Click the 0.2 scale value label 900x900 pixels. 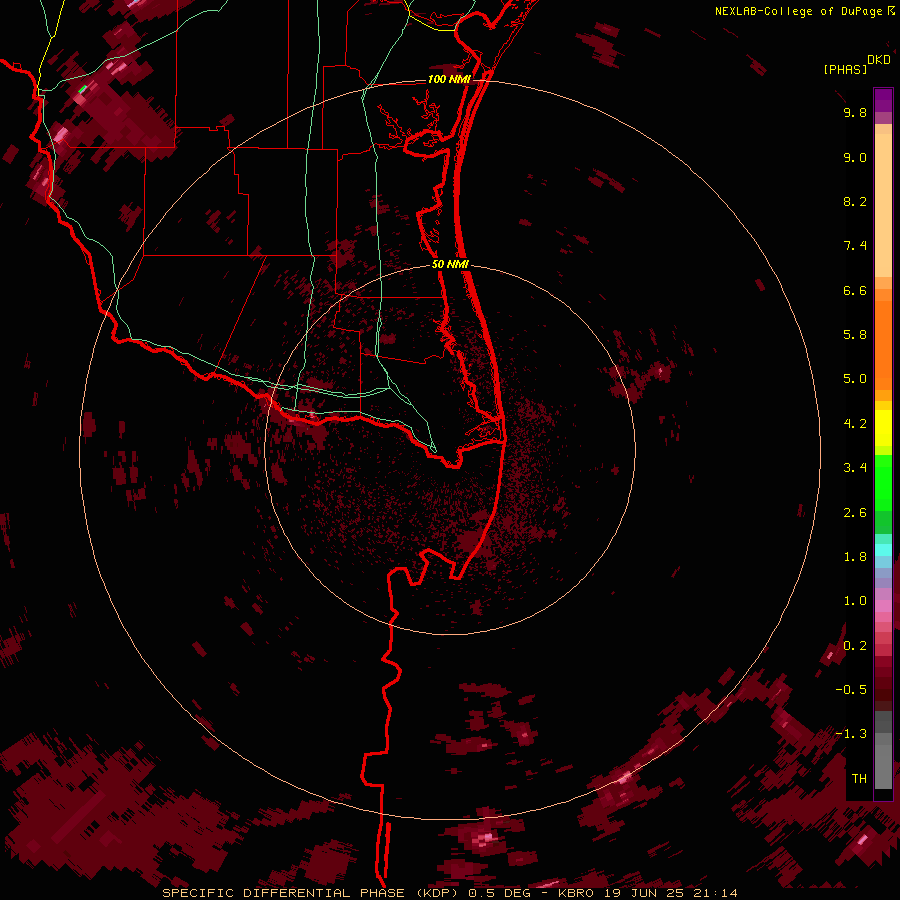tap(855, 645)
